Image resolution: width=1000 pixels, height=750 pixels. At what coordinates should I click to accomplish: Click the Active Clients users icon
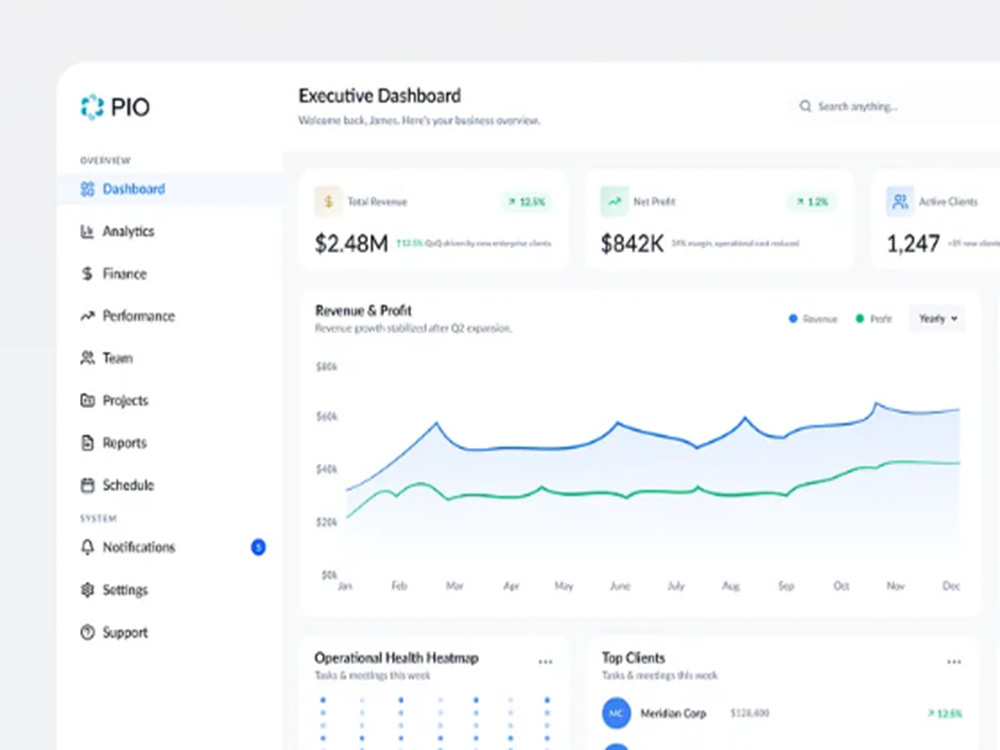point(900,202)
